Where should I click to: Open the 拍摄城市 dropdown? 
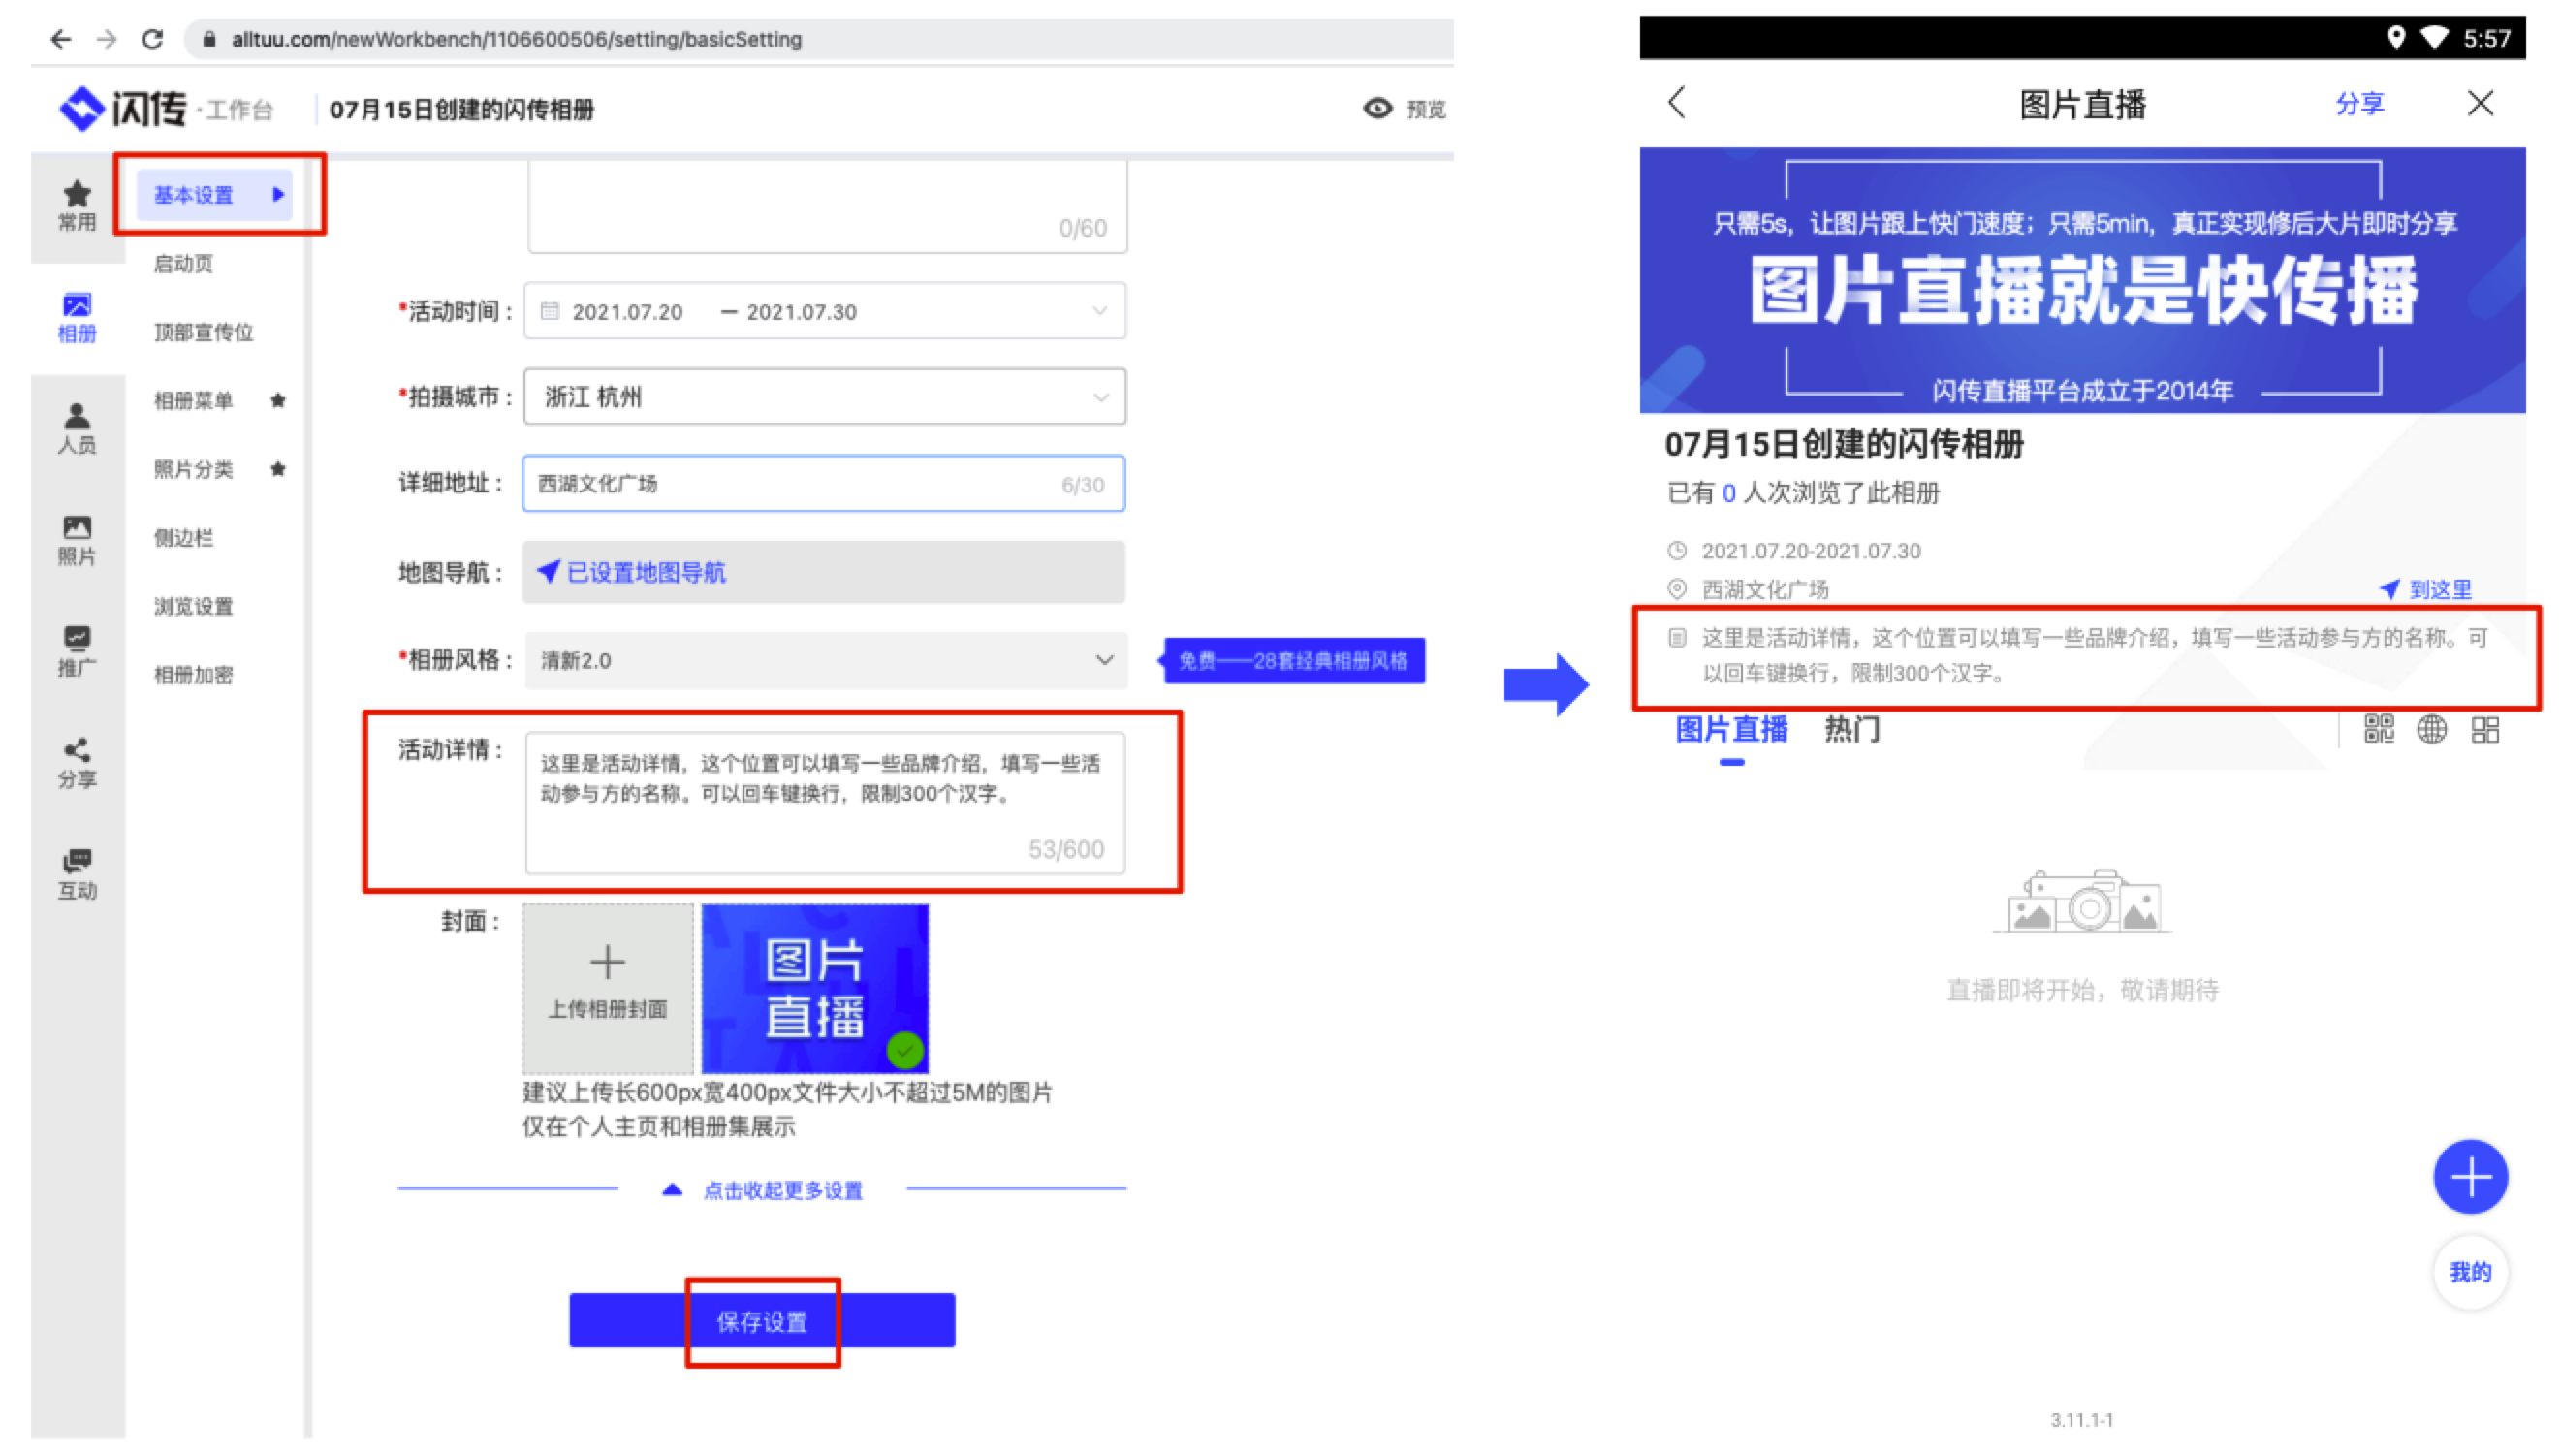825,397
